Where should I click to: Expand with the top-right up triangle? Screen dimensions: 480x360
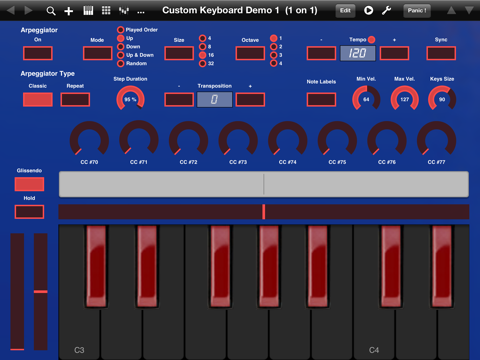pos(451,10)
